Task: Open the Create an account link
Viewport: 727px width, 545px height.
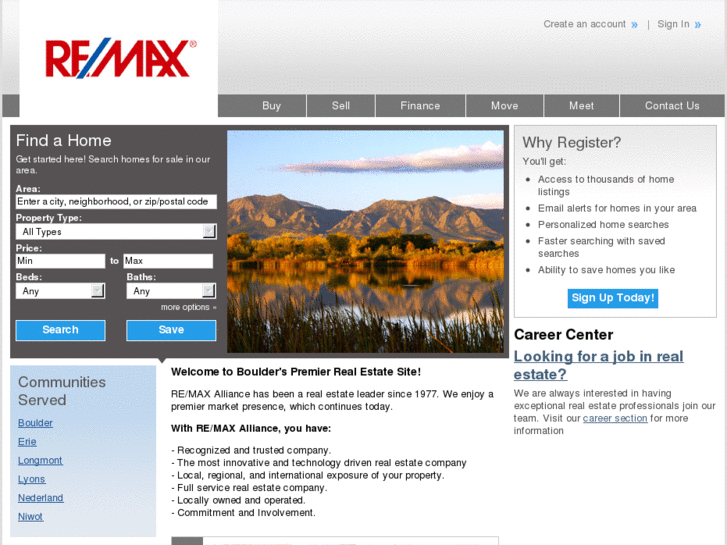Action: (x=584, y=24)
